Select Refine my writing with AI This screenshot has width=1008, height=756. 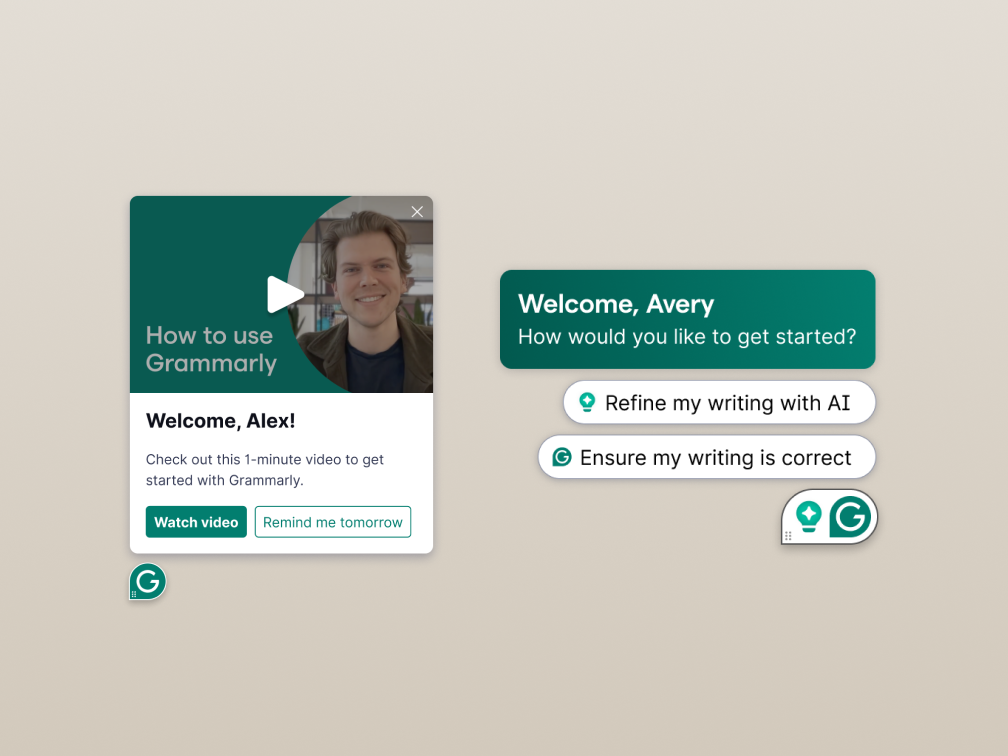click(x=719, y=402)
